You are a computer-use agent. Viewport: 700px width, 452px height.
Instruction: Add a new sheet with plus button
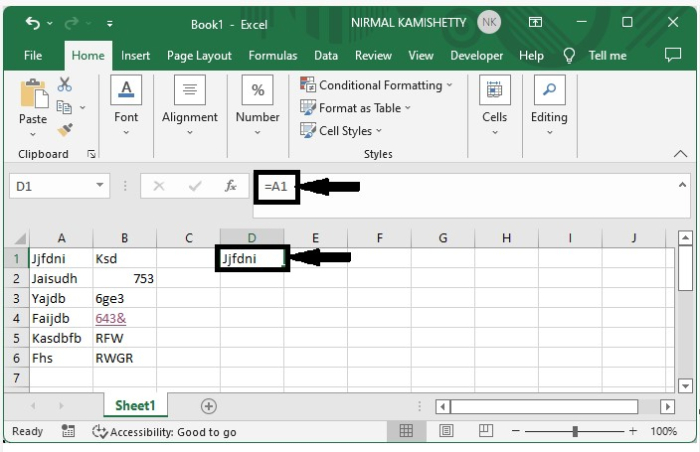(208, 406)
